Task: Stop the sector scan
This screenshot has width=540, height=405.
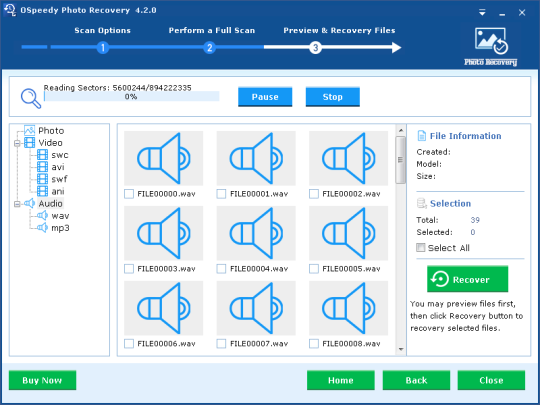Action: (333, 97)
